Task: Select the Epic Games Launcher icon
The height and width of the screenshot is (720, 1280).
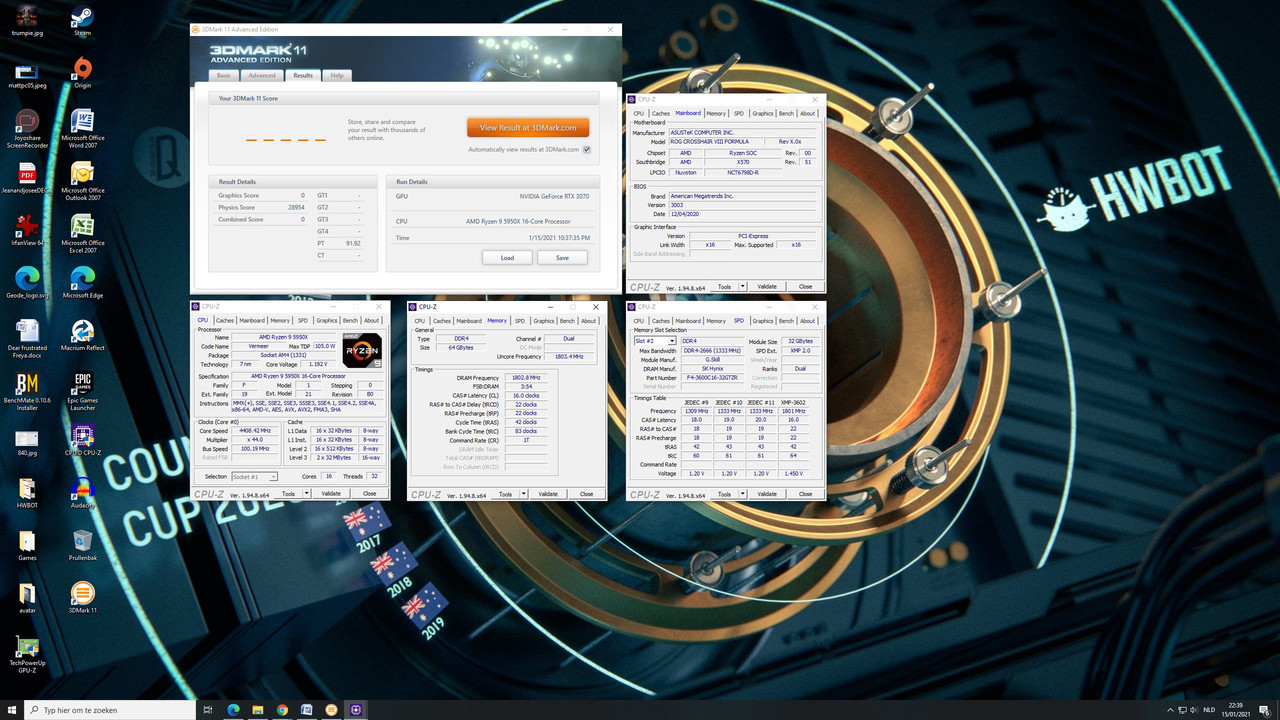Action: [82, 391]
